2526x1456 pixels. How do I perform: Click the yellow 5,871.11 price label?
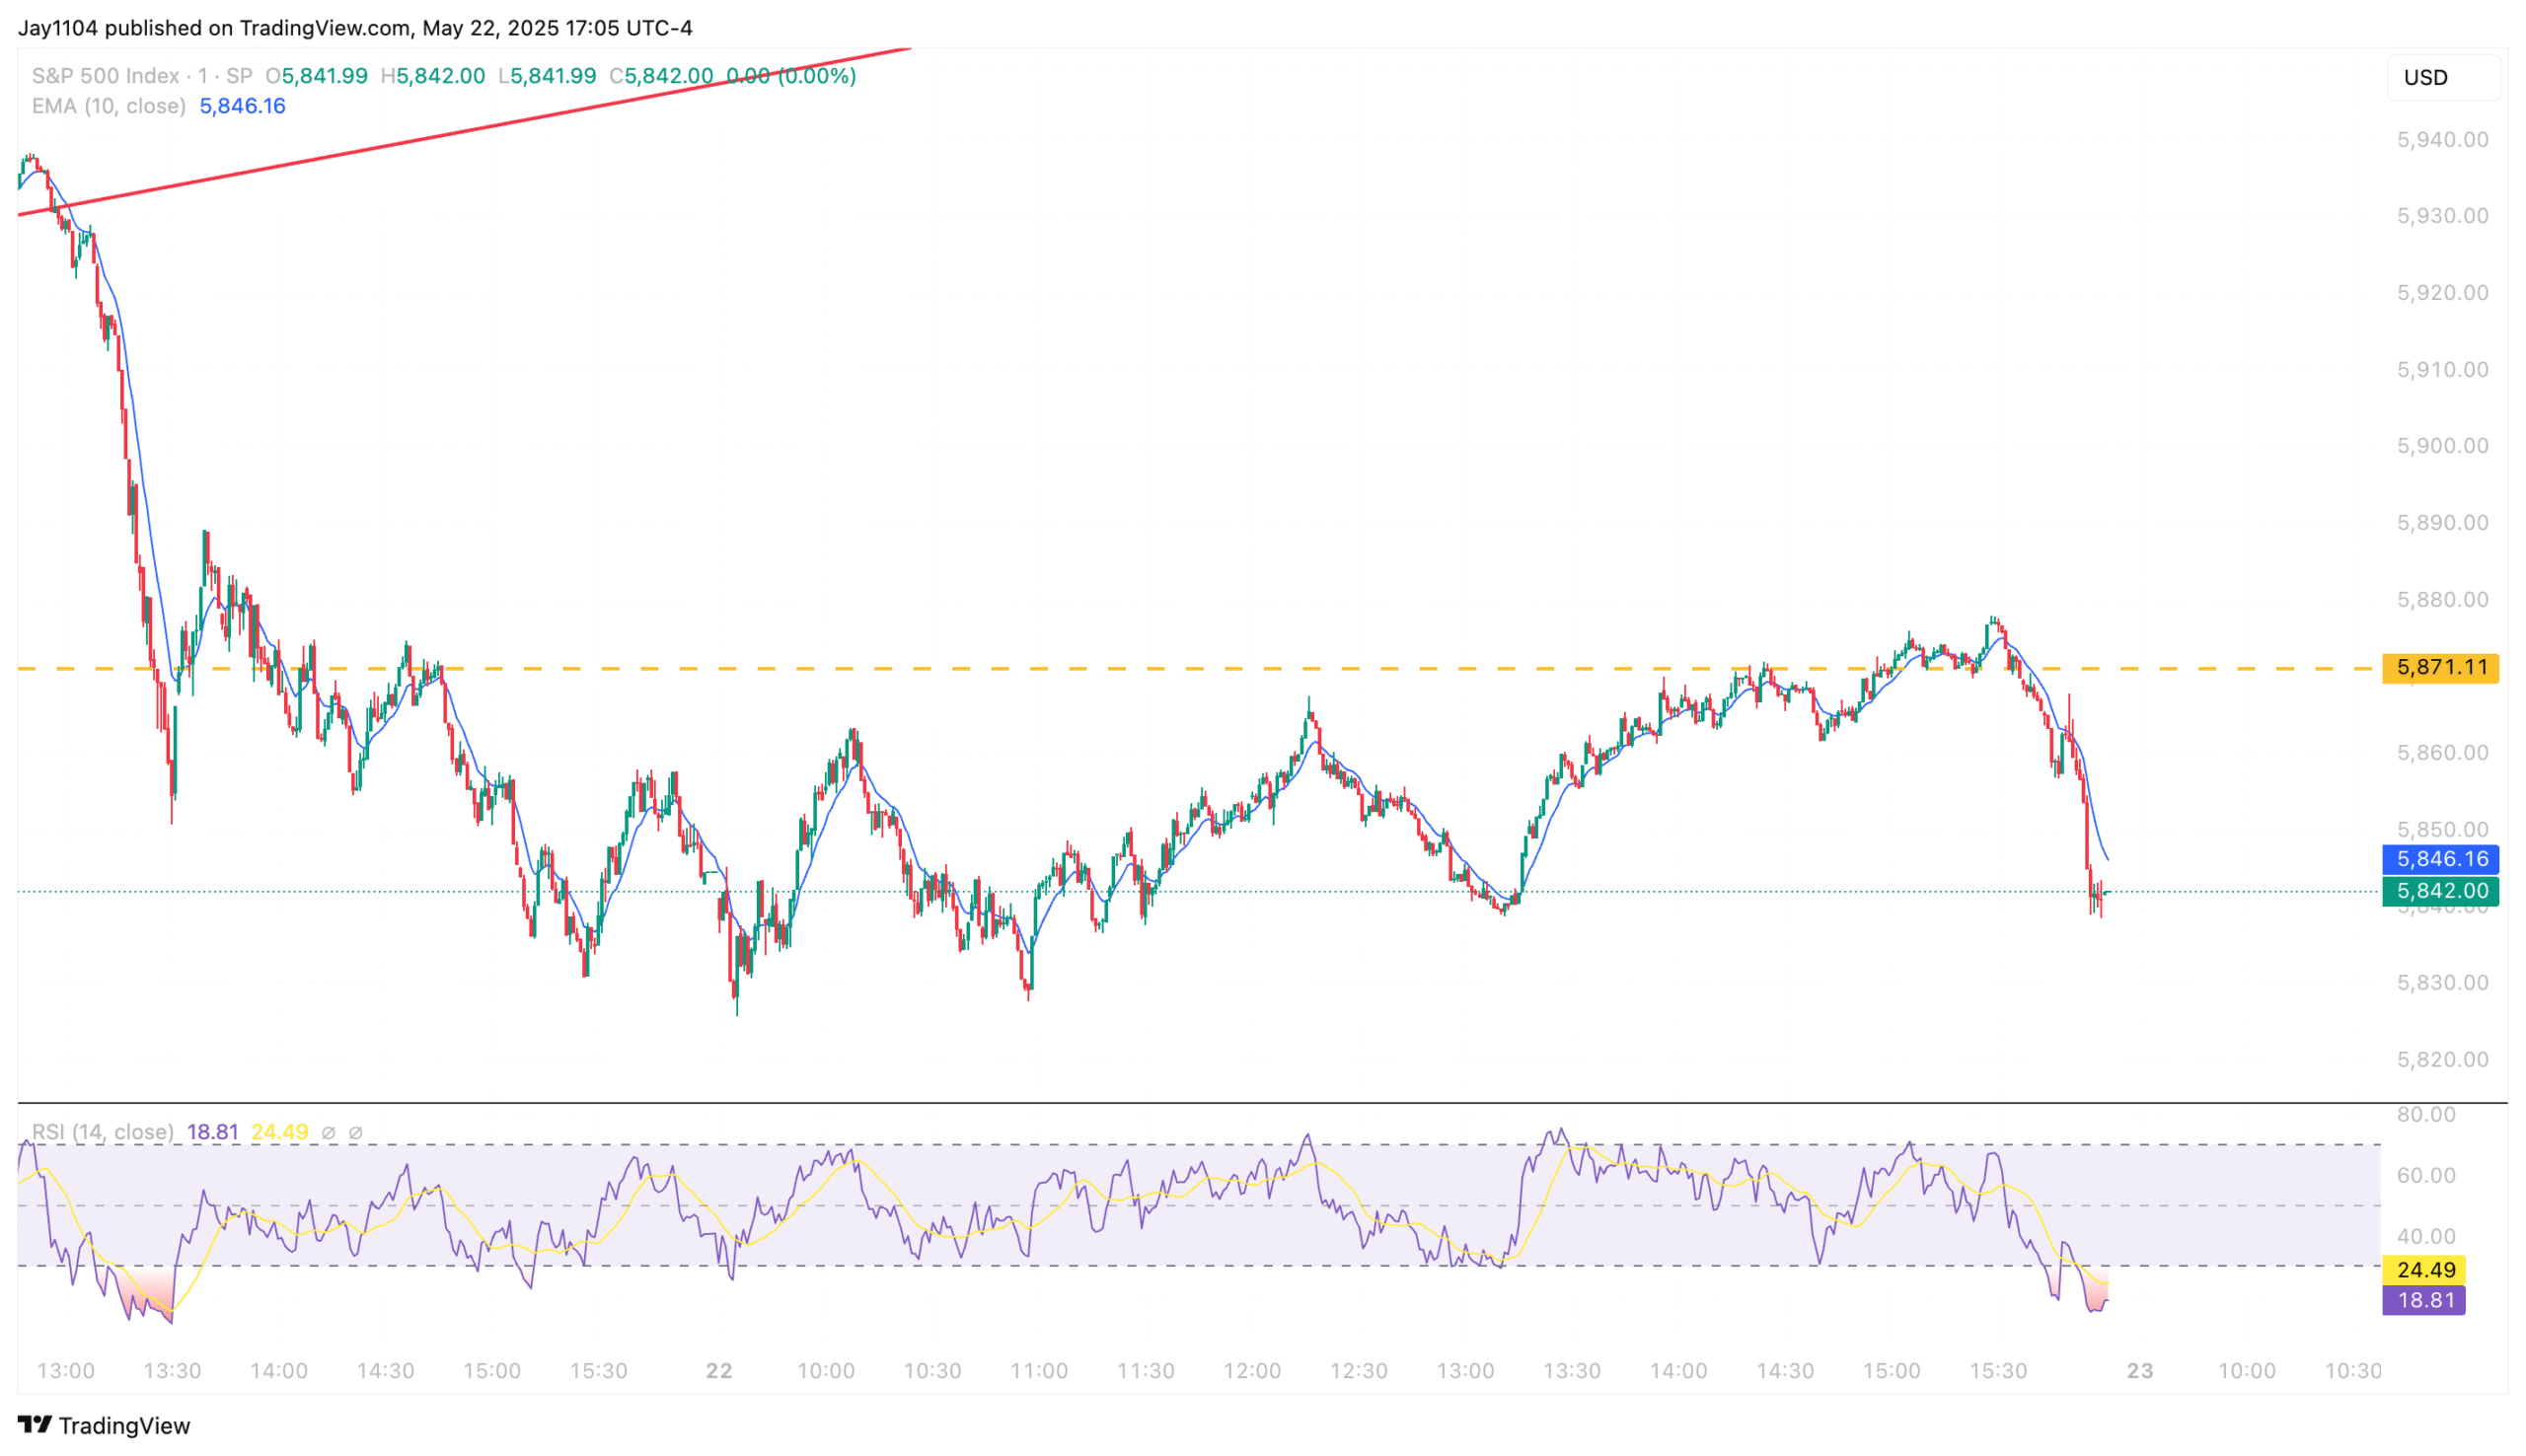tap(2440, 667)
